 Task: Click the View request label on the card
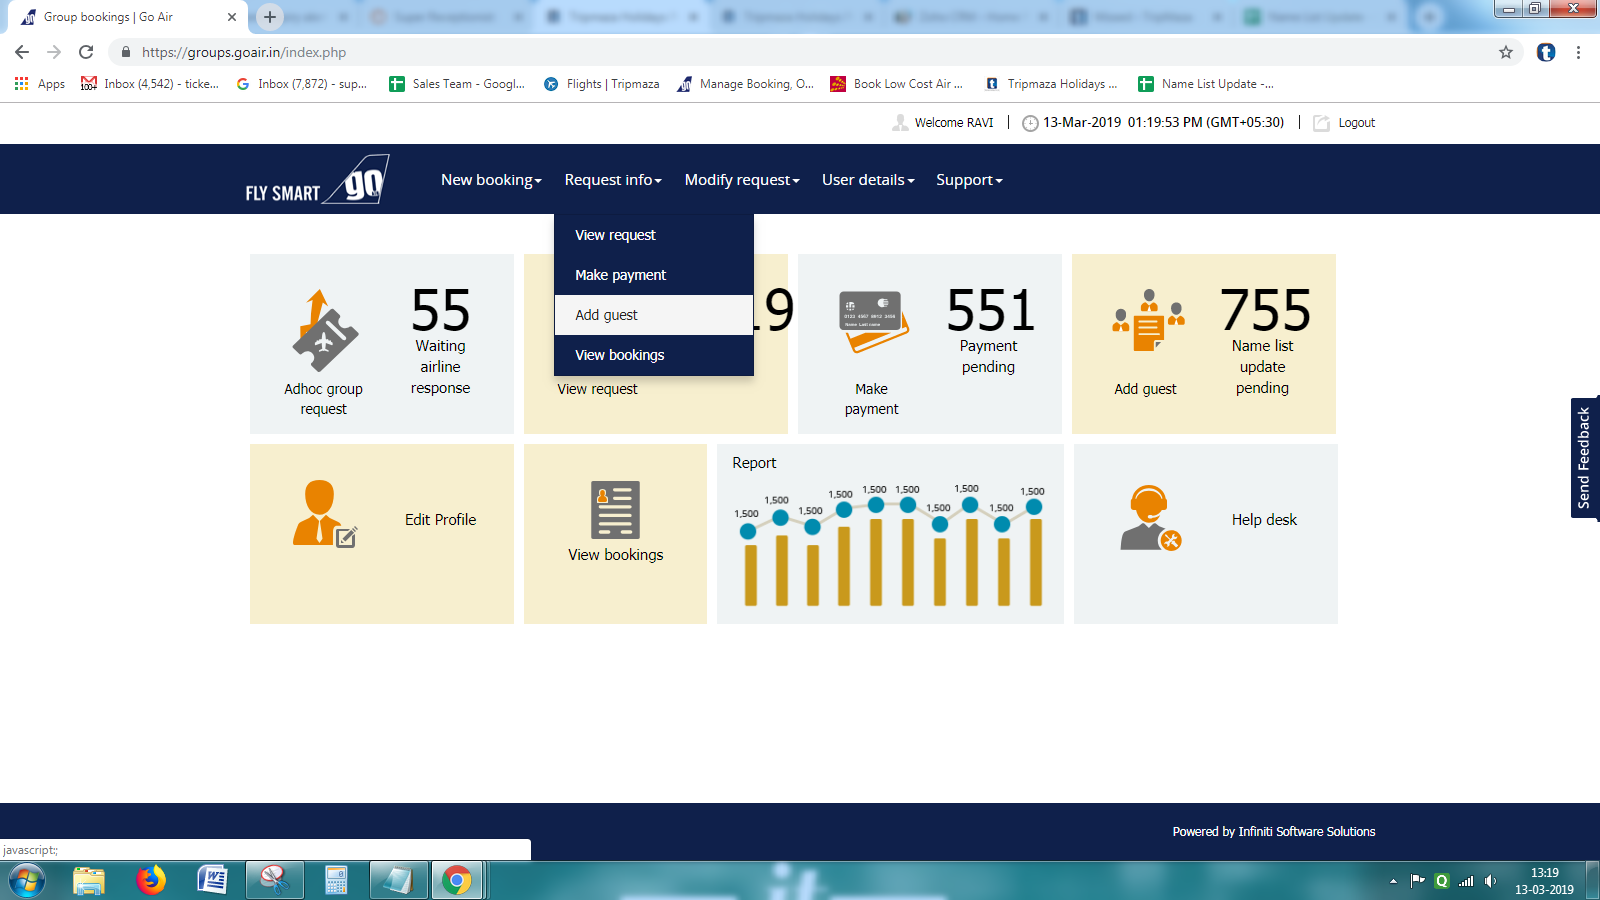coord(597,389)
